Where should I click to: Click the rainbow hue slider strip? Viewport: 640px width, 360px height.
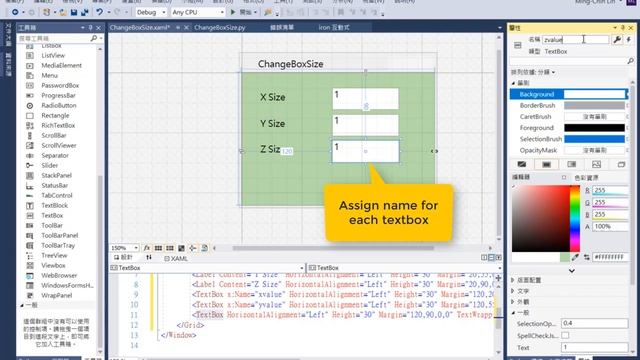point(575,218)
